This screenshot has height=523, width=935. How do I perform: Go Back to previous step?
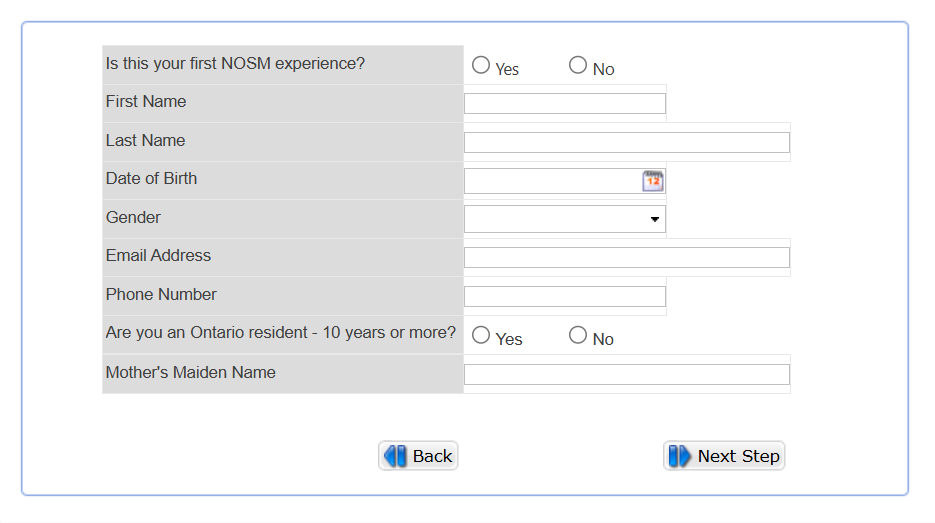point(419,456)
